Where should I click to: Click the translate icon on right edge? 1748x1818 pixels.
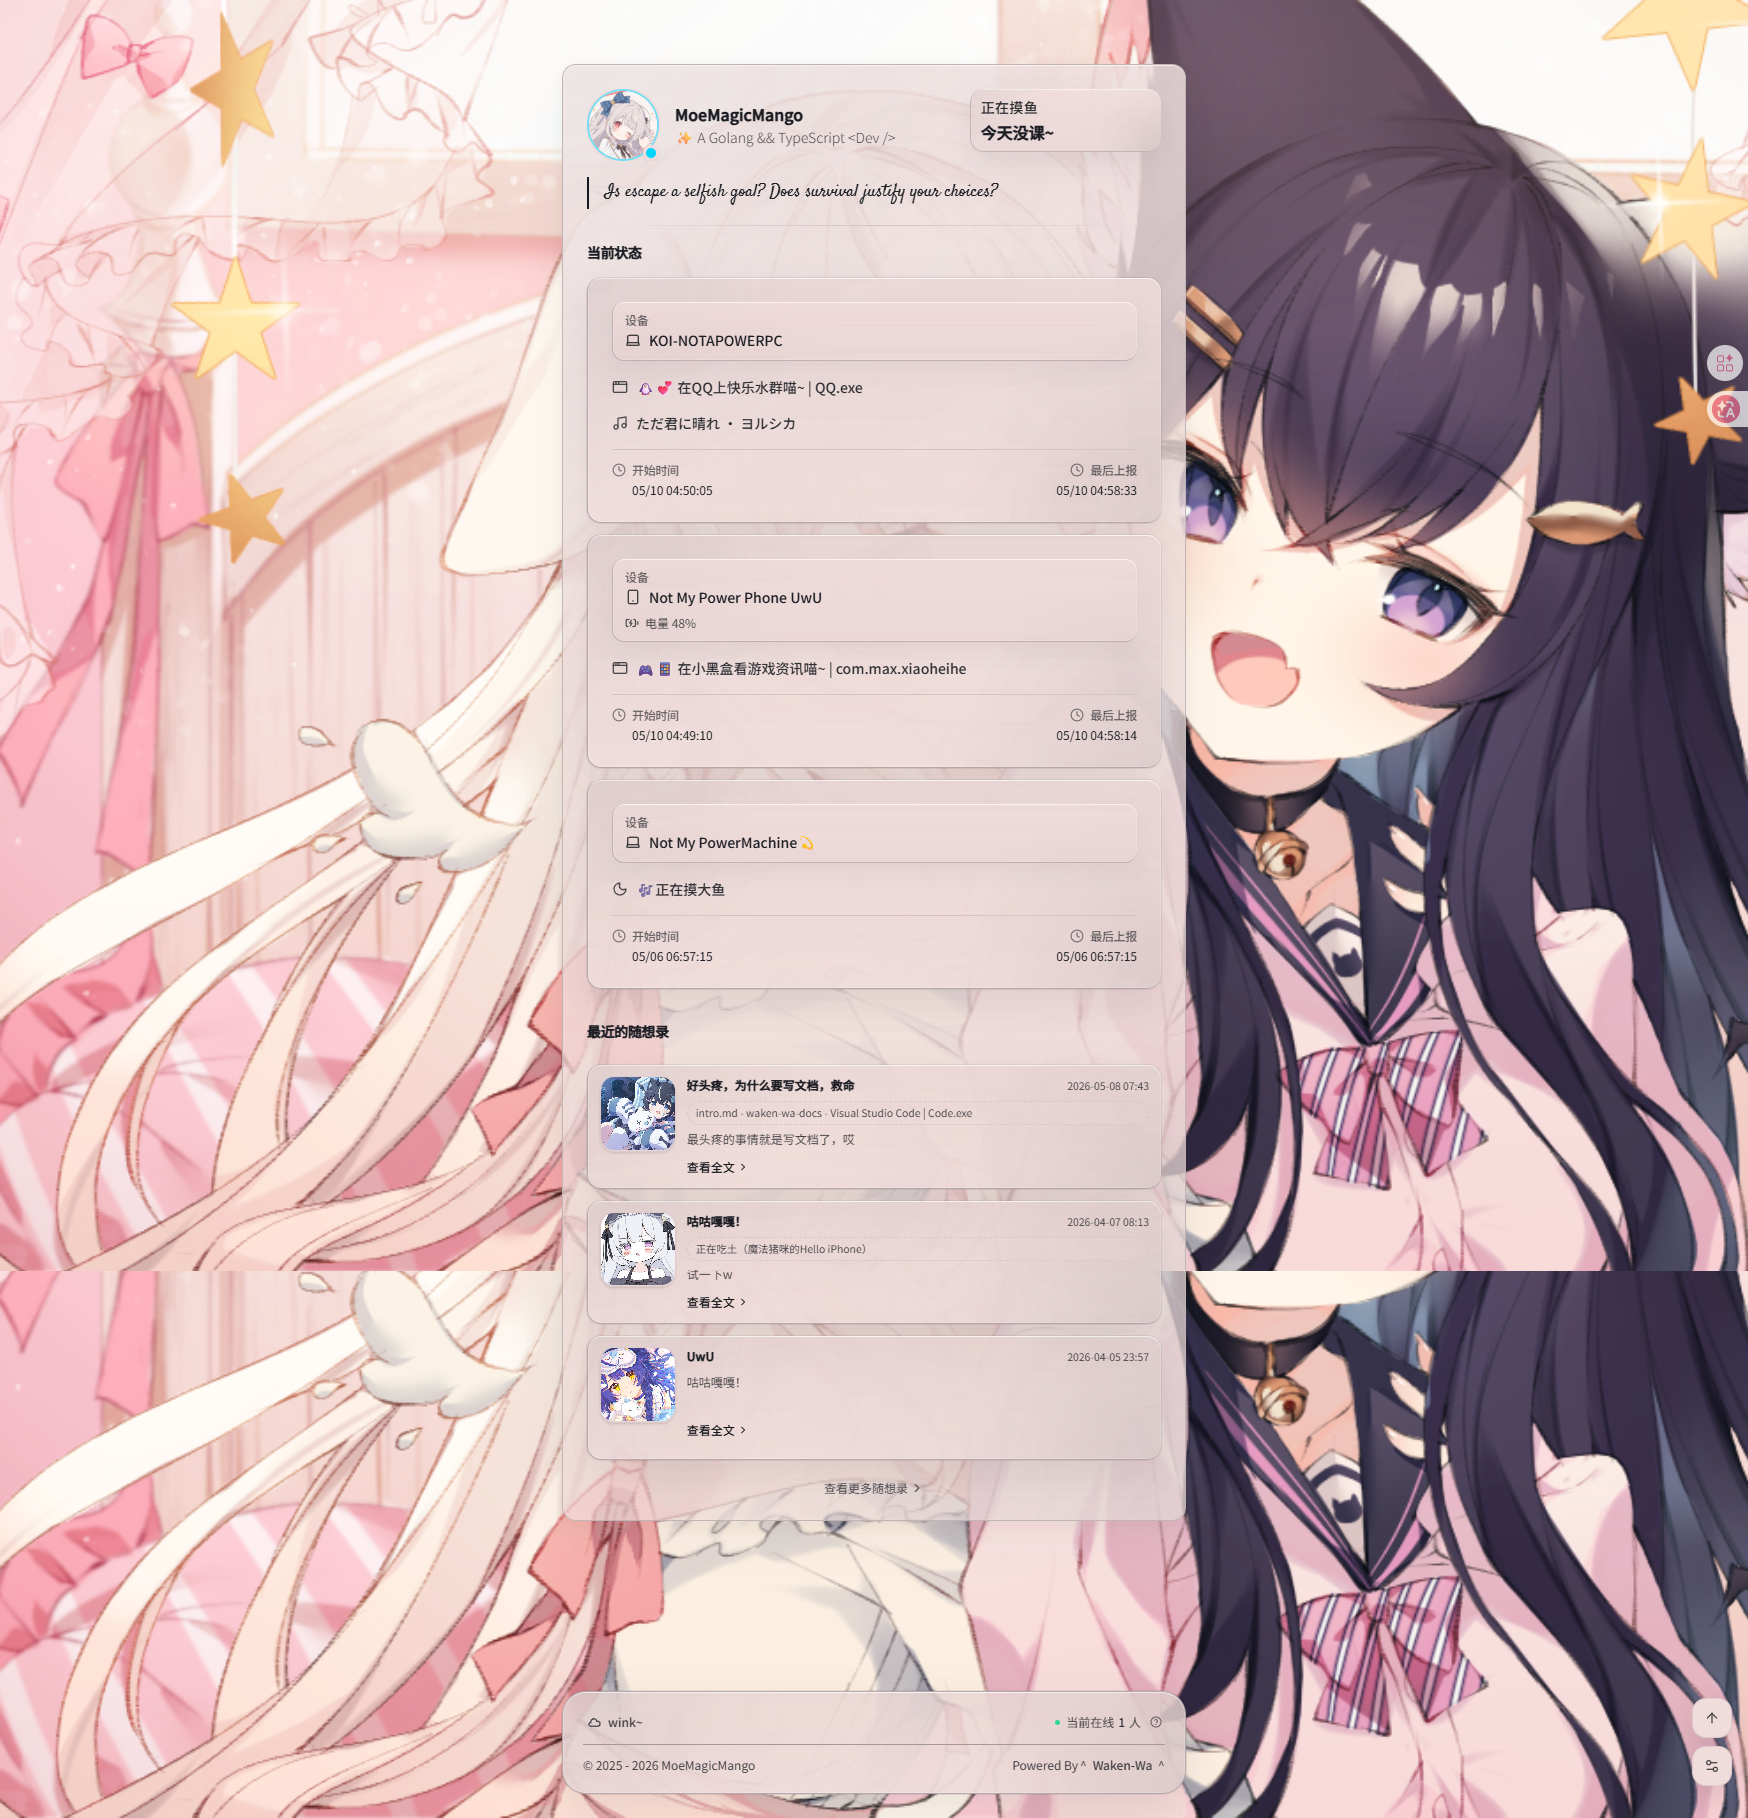1727,409
